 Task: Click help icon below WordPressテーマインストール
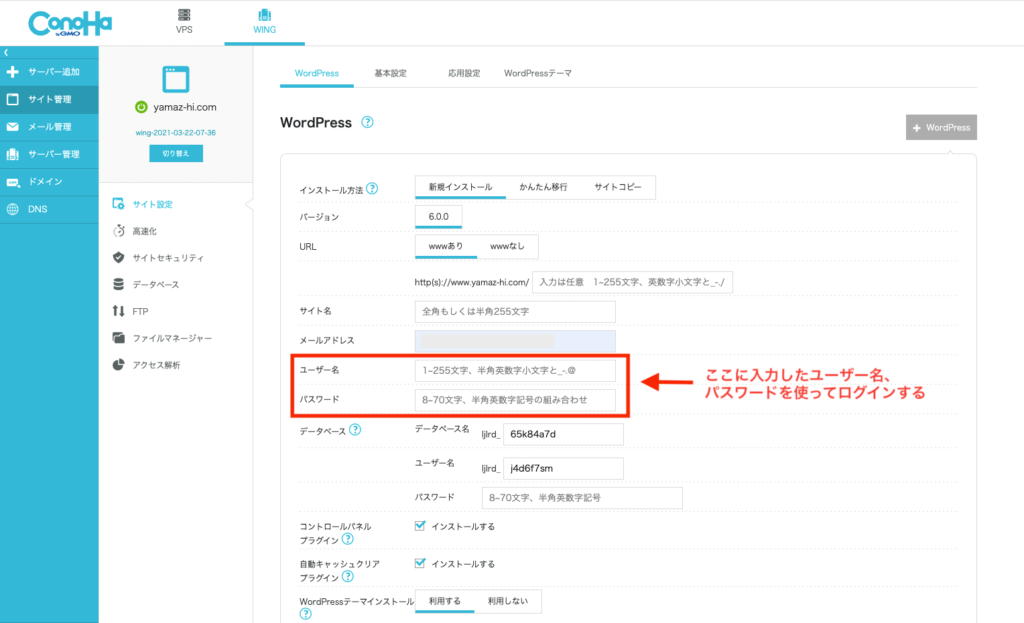tap(306, 614)
